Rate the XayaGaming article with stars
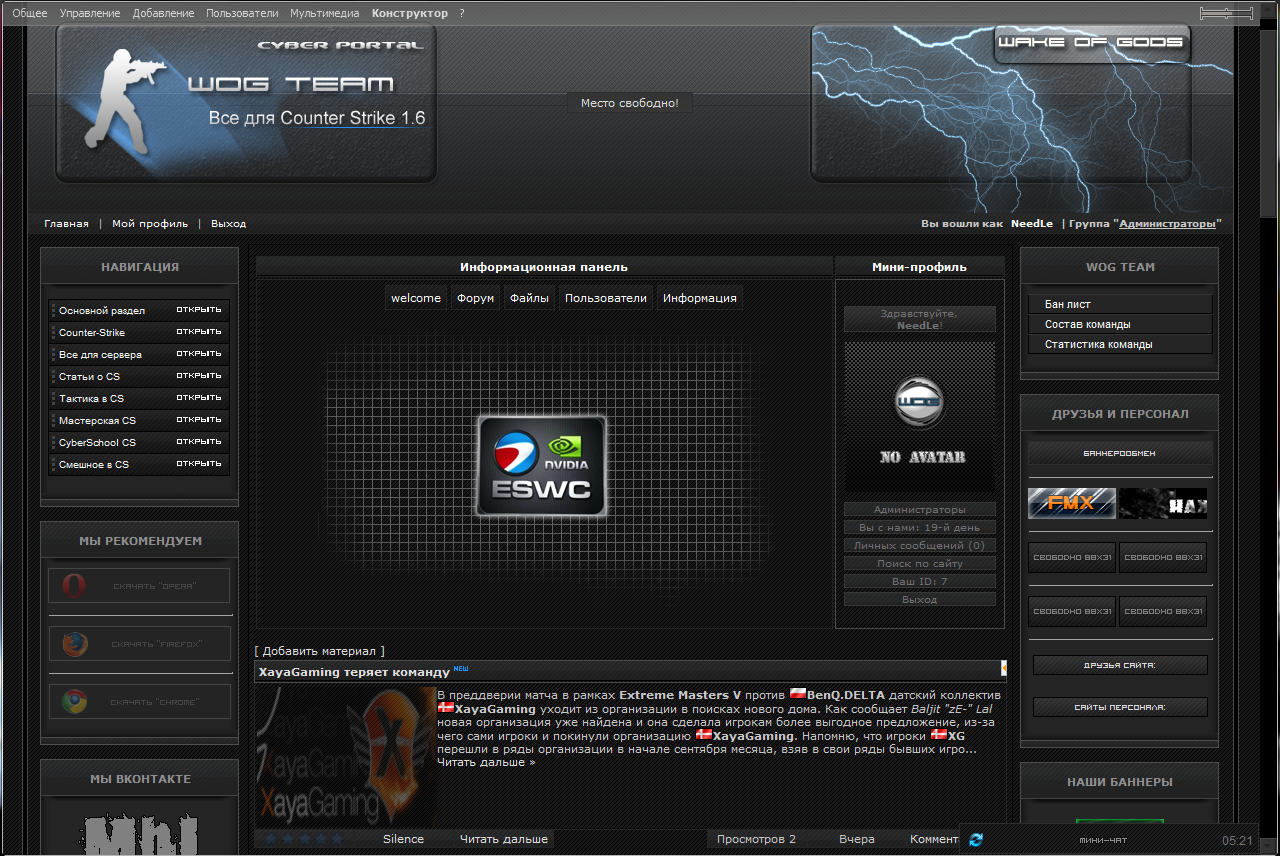 pyautogui.click(x=303, y=839)
